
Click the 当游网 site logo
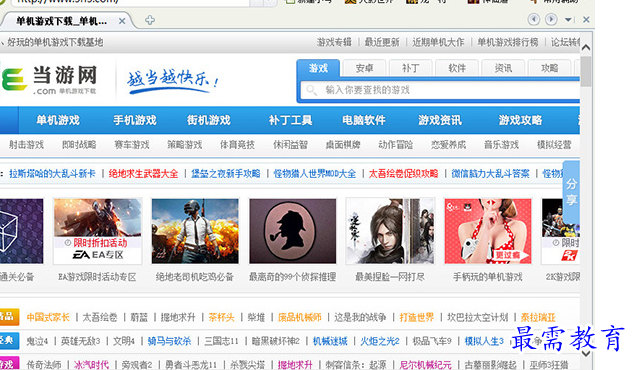pyautogui.click(x=49, y=79)
